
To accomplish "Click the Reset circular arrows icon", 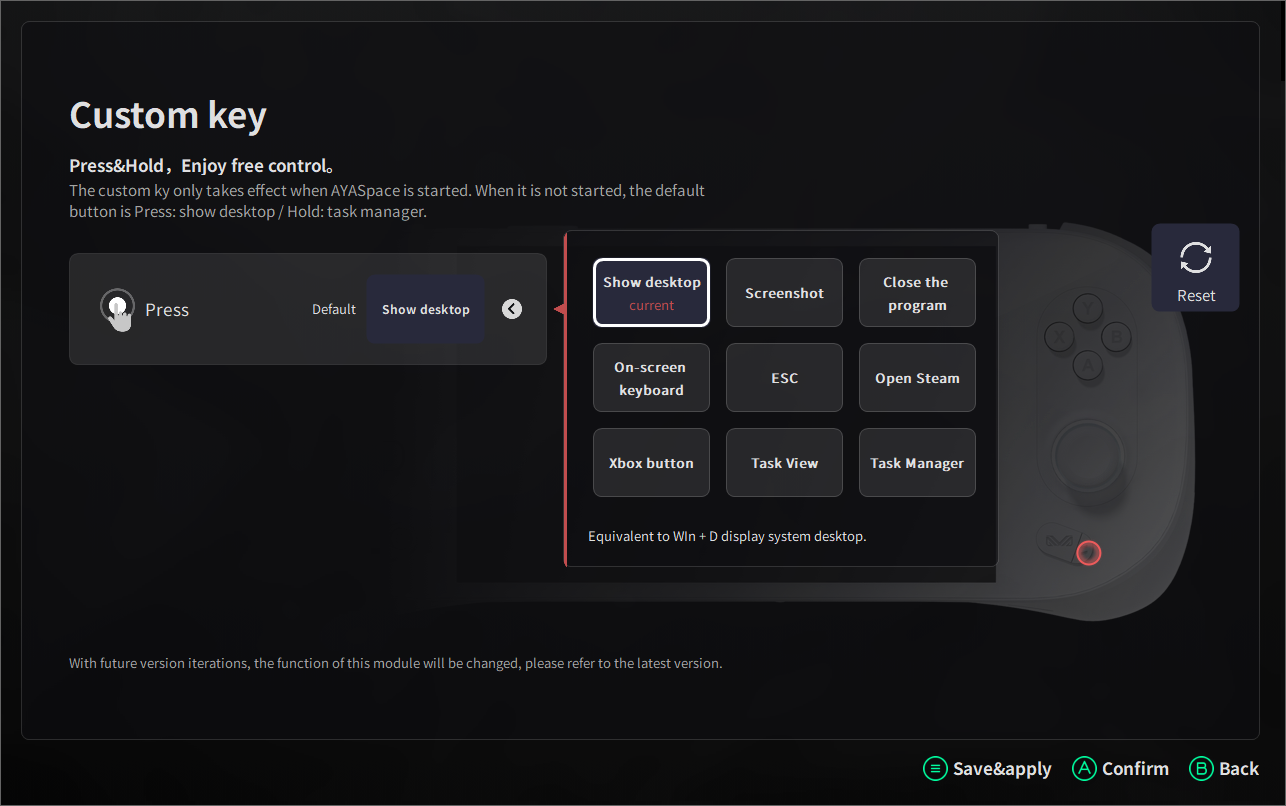I will pyautogui.click(x=1195, y=258).
